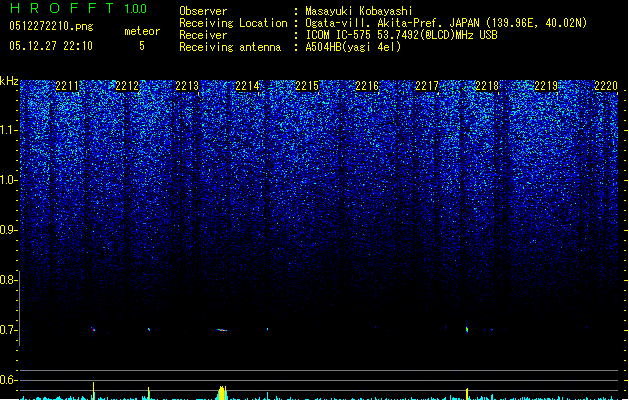
Task: Click the 0.6 frequency axis label
Action: [8, 380]
